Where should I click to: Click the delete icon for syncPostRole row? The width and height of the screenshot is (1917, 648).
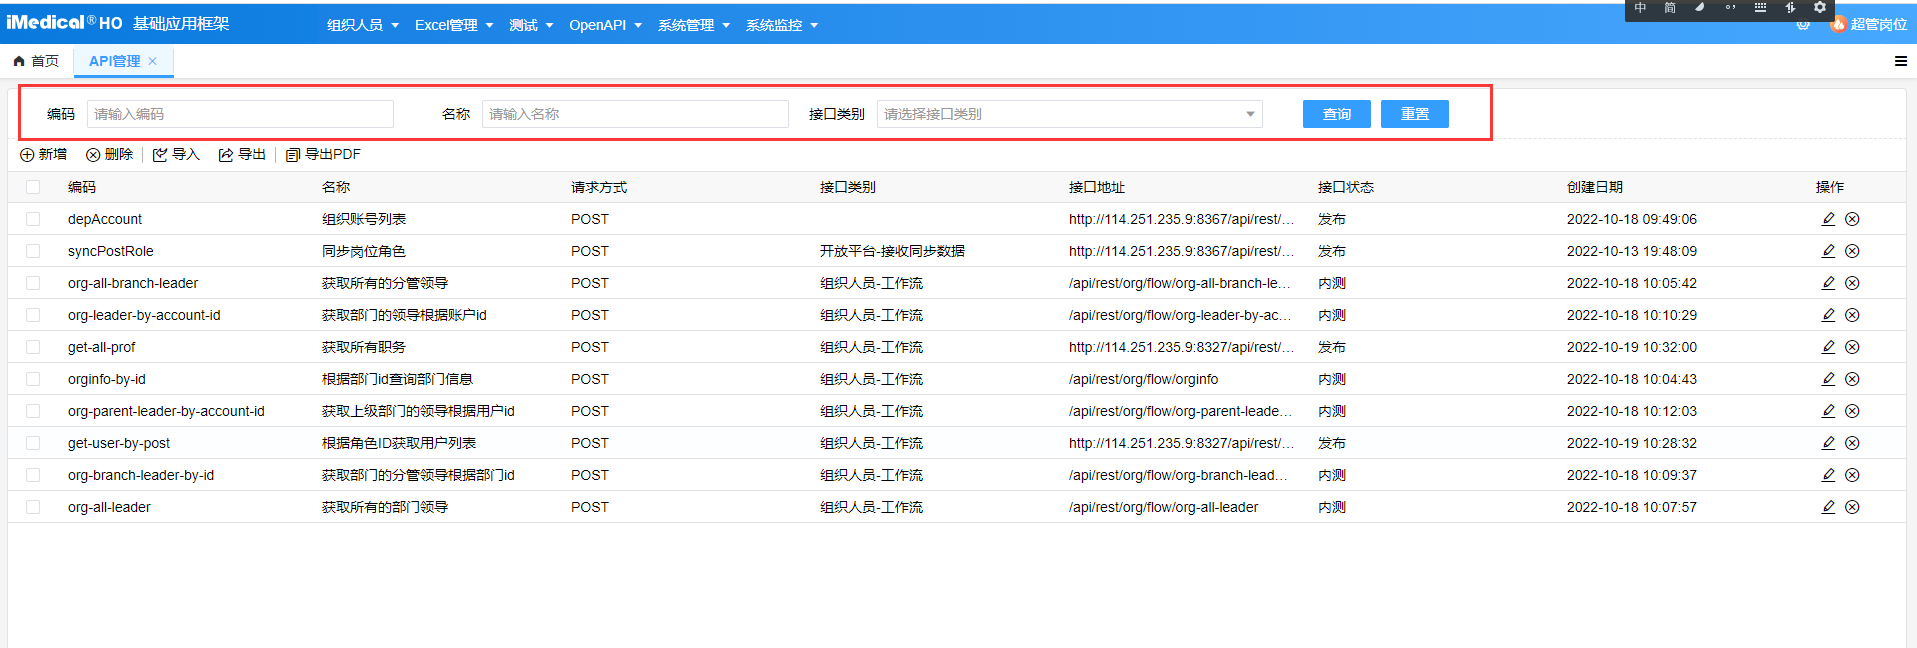coord(1852,251)
